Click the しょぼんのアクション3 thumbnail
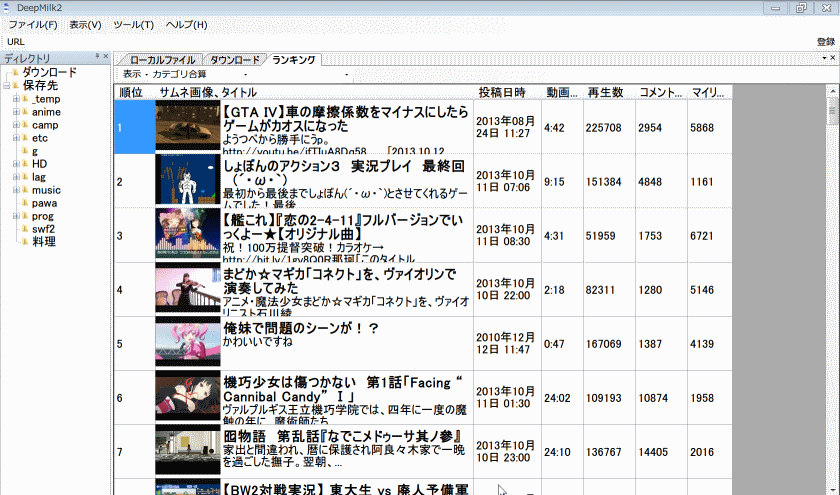Screen dimensions: 840x495 click(x=188, y=179)
